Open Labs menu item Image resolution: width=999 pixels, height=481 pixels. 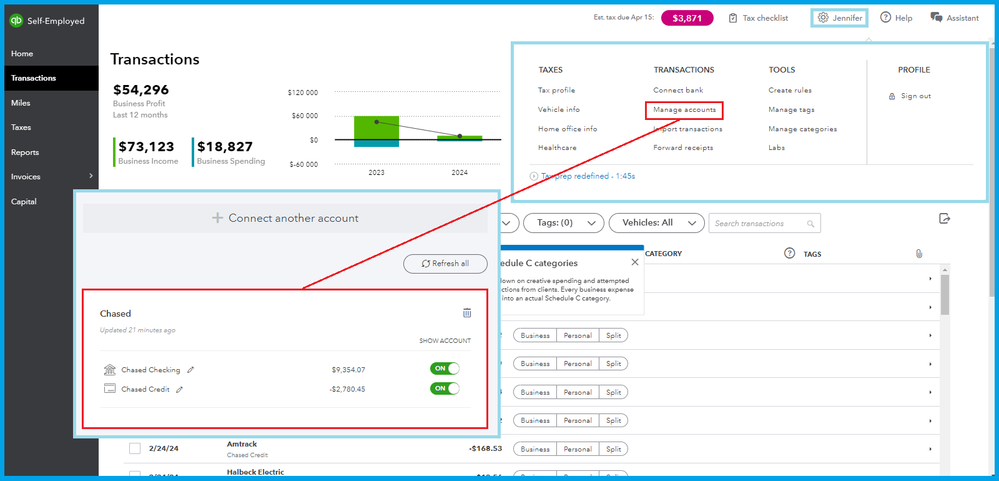click(777, 148)
